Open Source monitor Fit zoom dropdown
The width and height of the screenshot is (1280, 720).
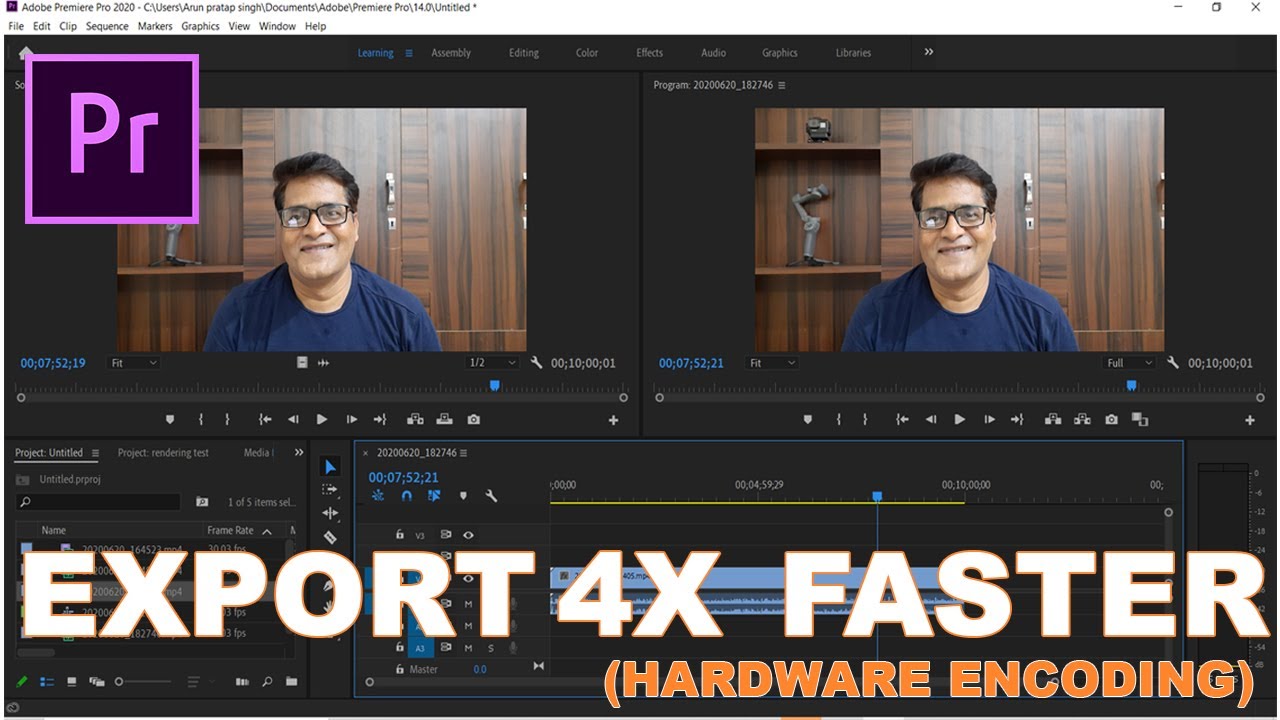point(133,363)
